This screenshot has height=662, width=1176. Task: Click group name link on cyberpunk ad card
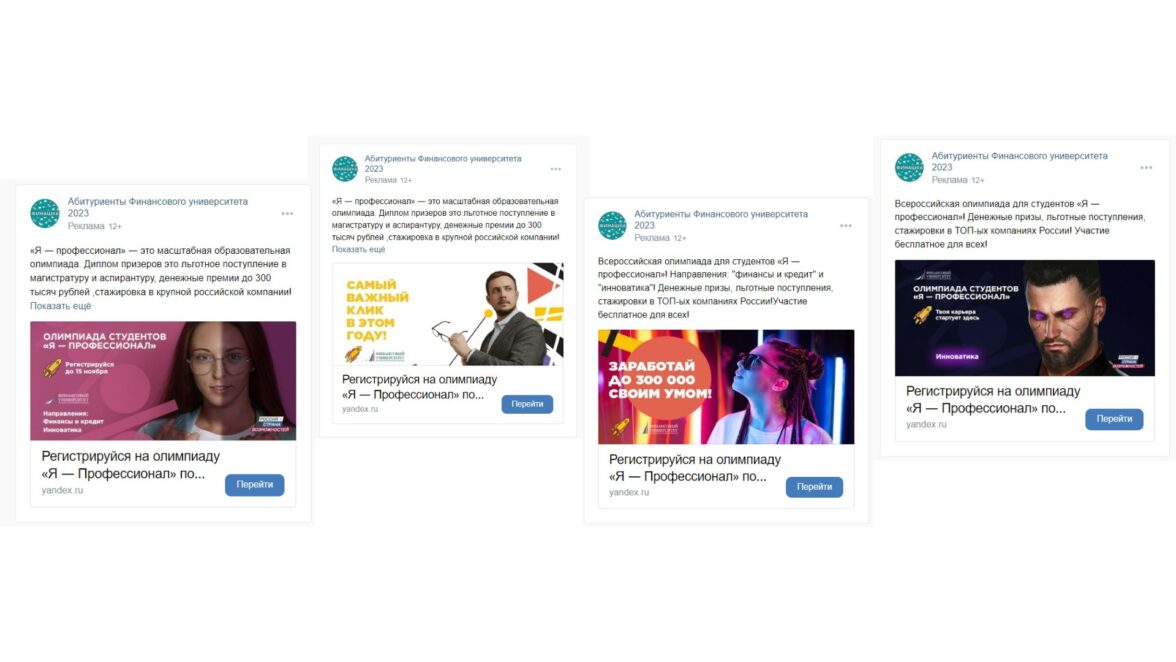1019,161
